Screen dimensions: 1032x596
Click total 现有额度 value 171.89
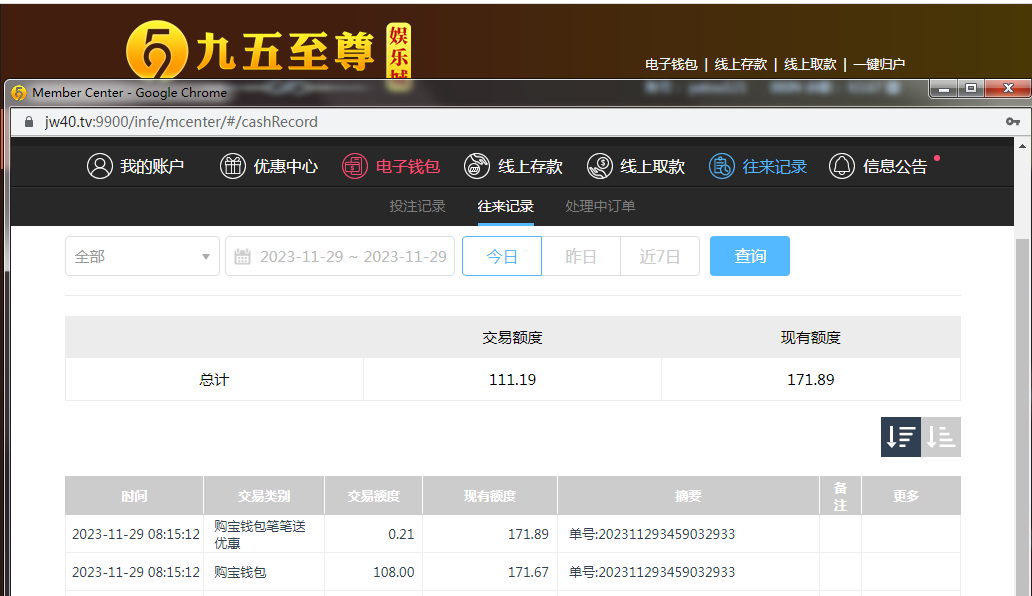pos(811,380)
